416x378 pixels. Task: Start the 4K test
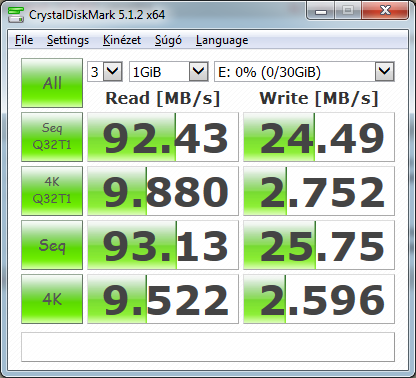tap(52, 299)
